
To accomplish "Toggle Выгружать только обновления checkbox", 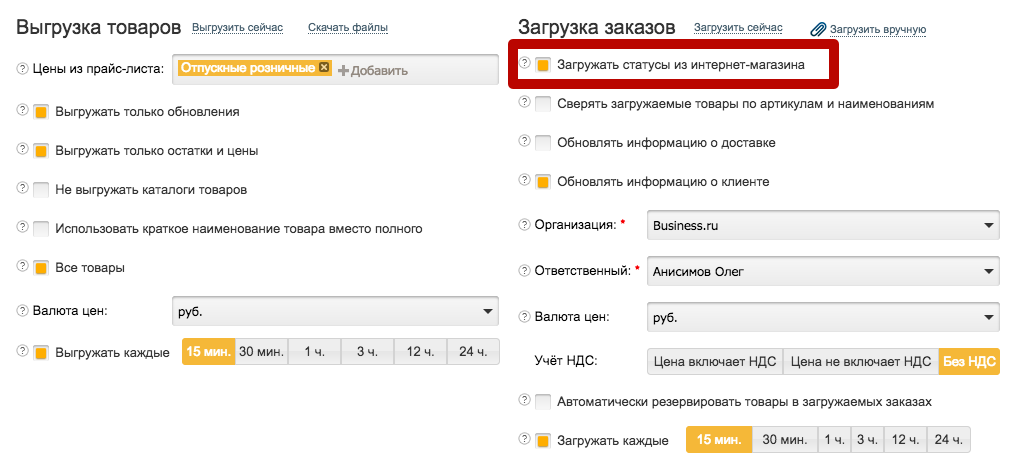I will coord(41,112).
